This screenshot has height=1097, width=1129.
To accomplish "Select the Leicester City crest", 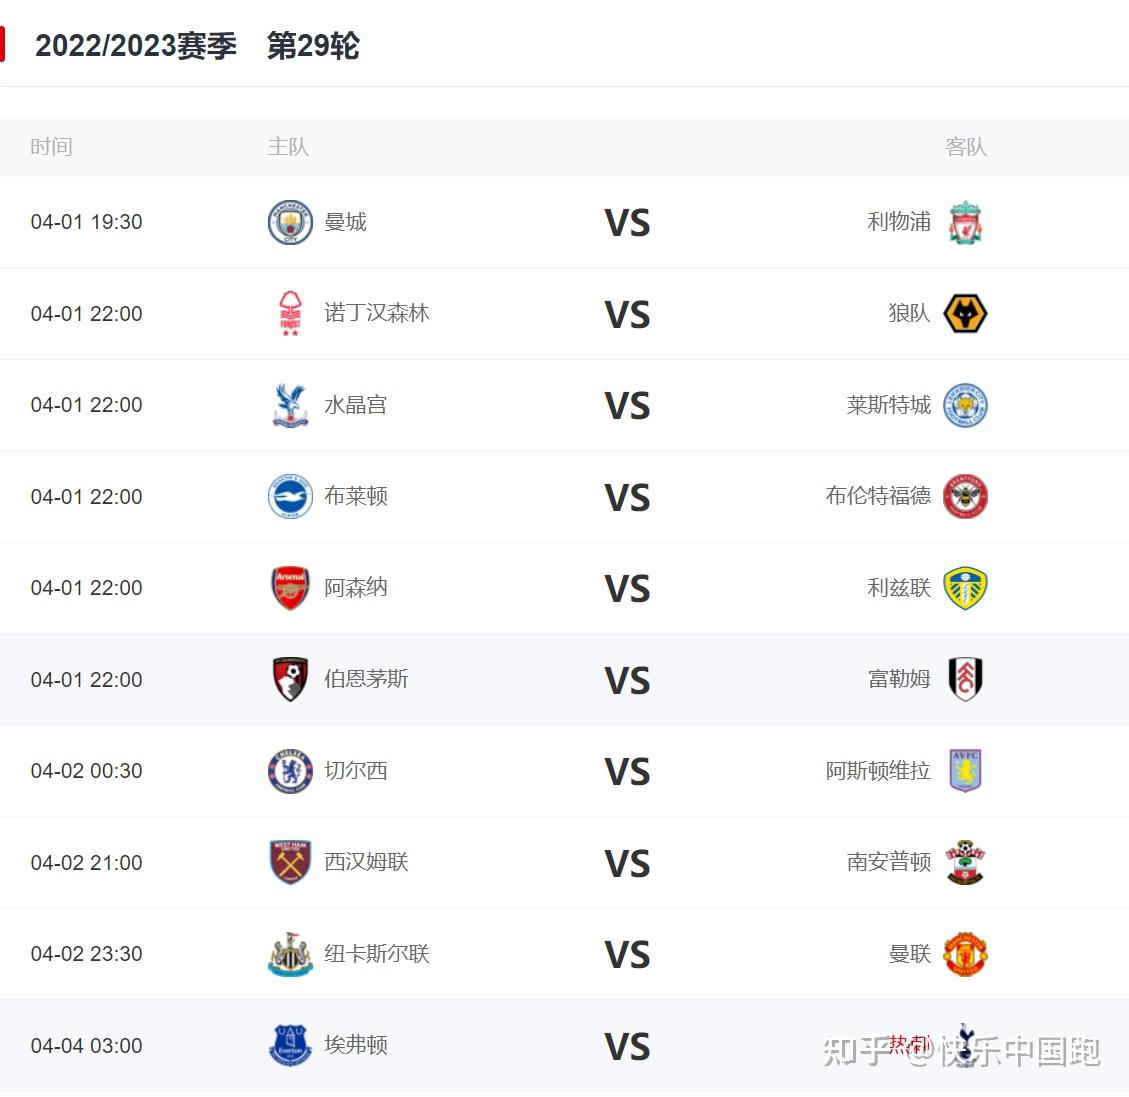I will coord(965,405).
